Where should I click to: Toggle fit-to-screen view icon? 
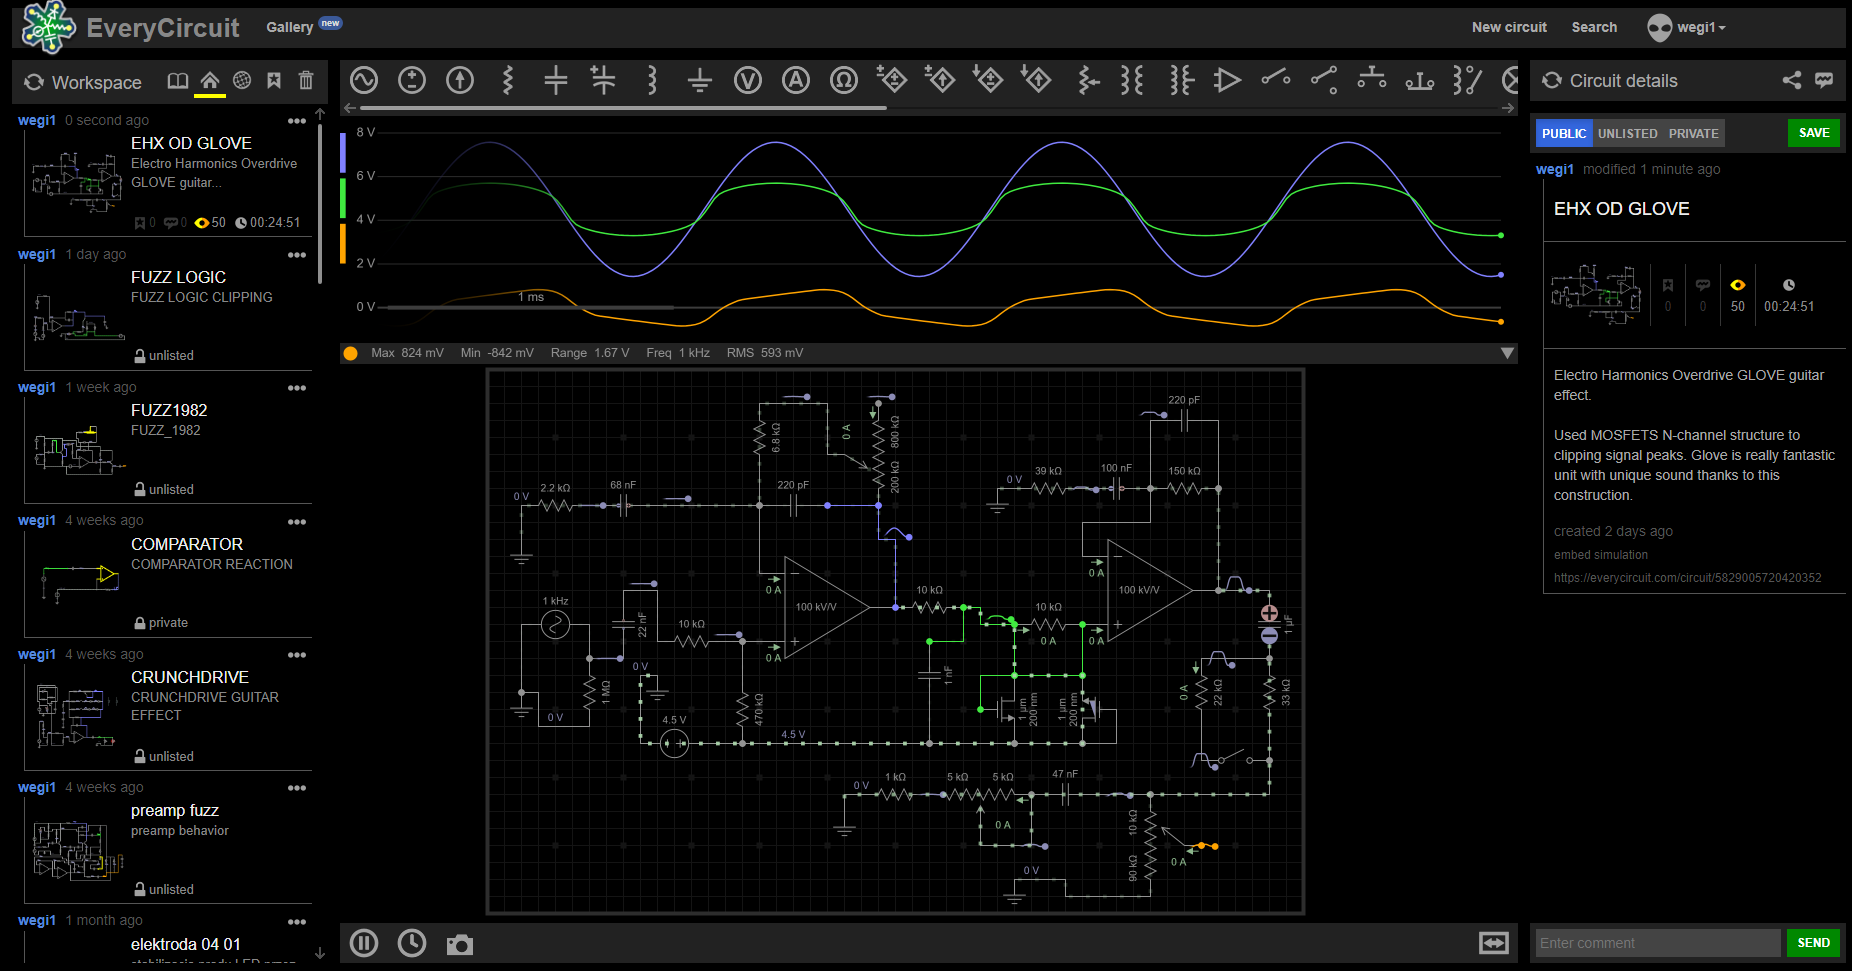tap(1494, 943)
